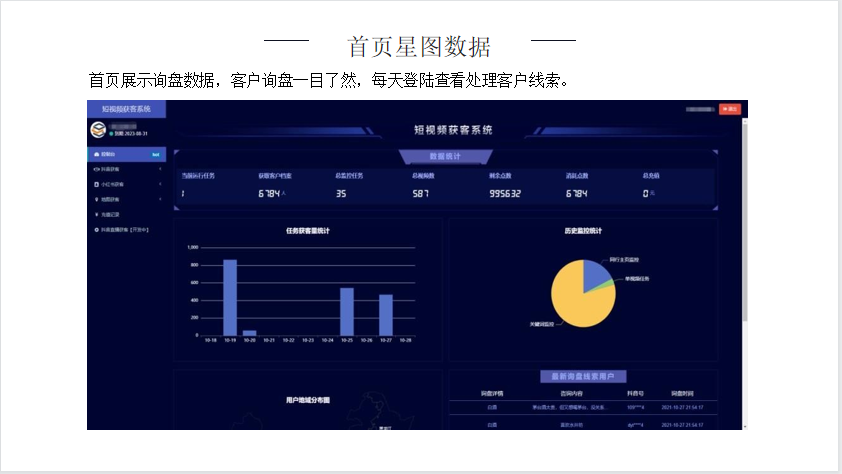Click the 同行主页监控 pie label
Screen dimensions: 842x474
624,260
